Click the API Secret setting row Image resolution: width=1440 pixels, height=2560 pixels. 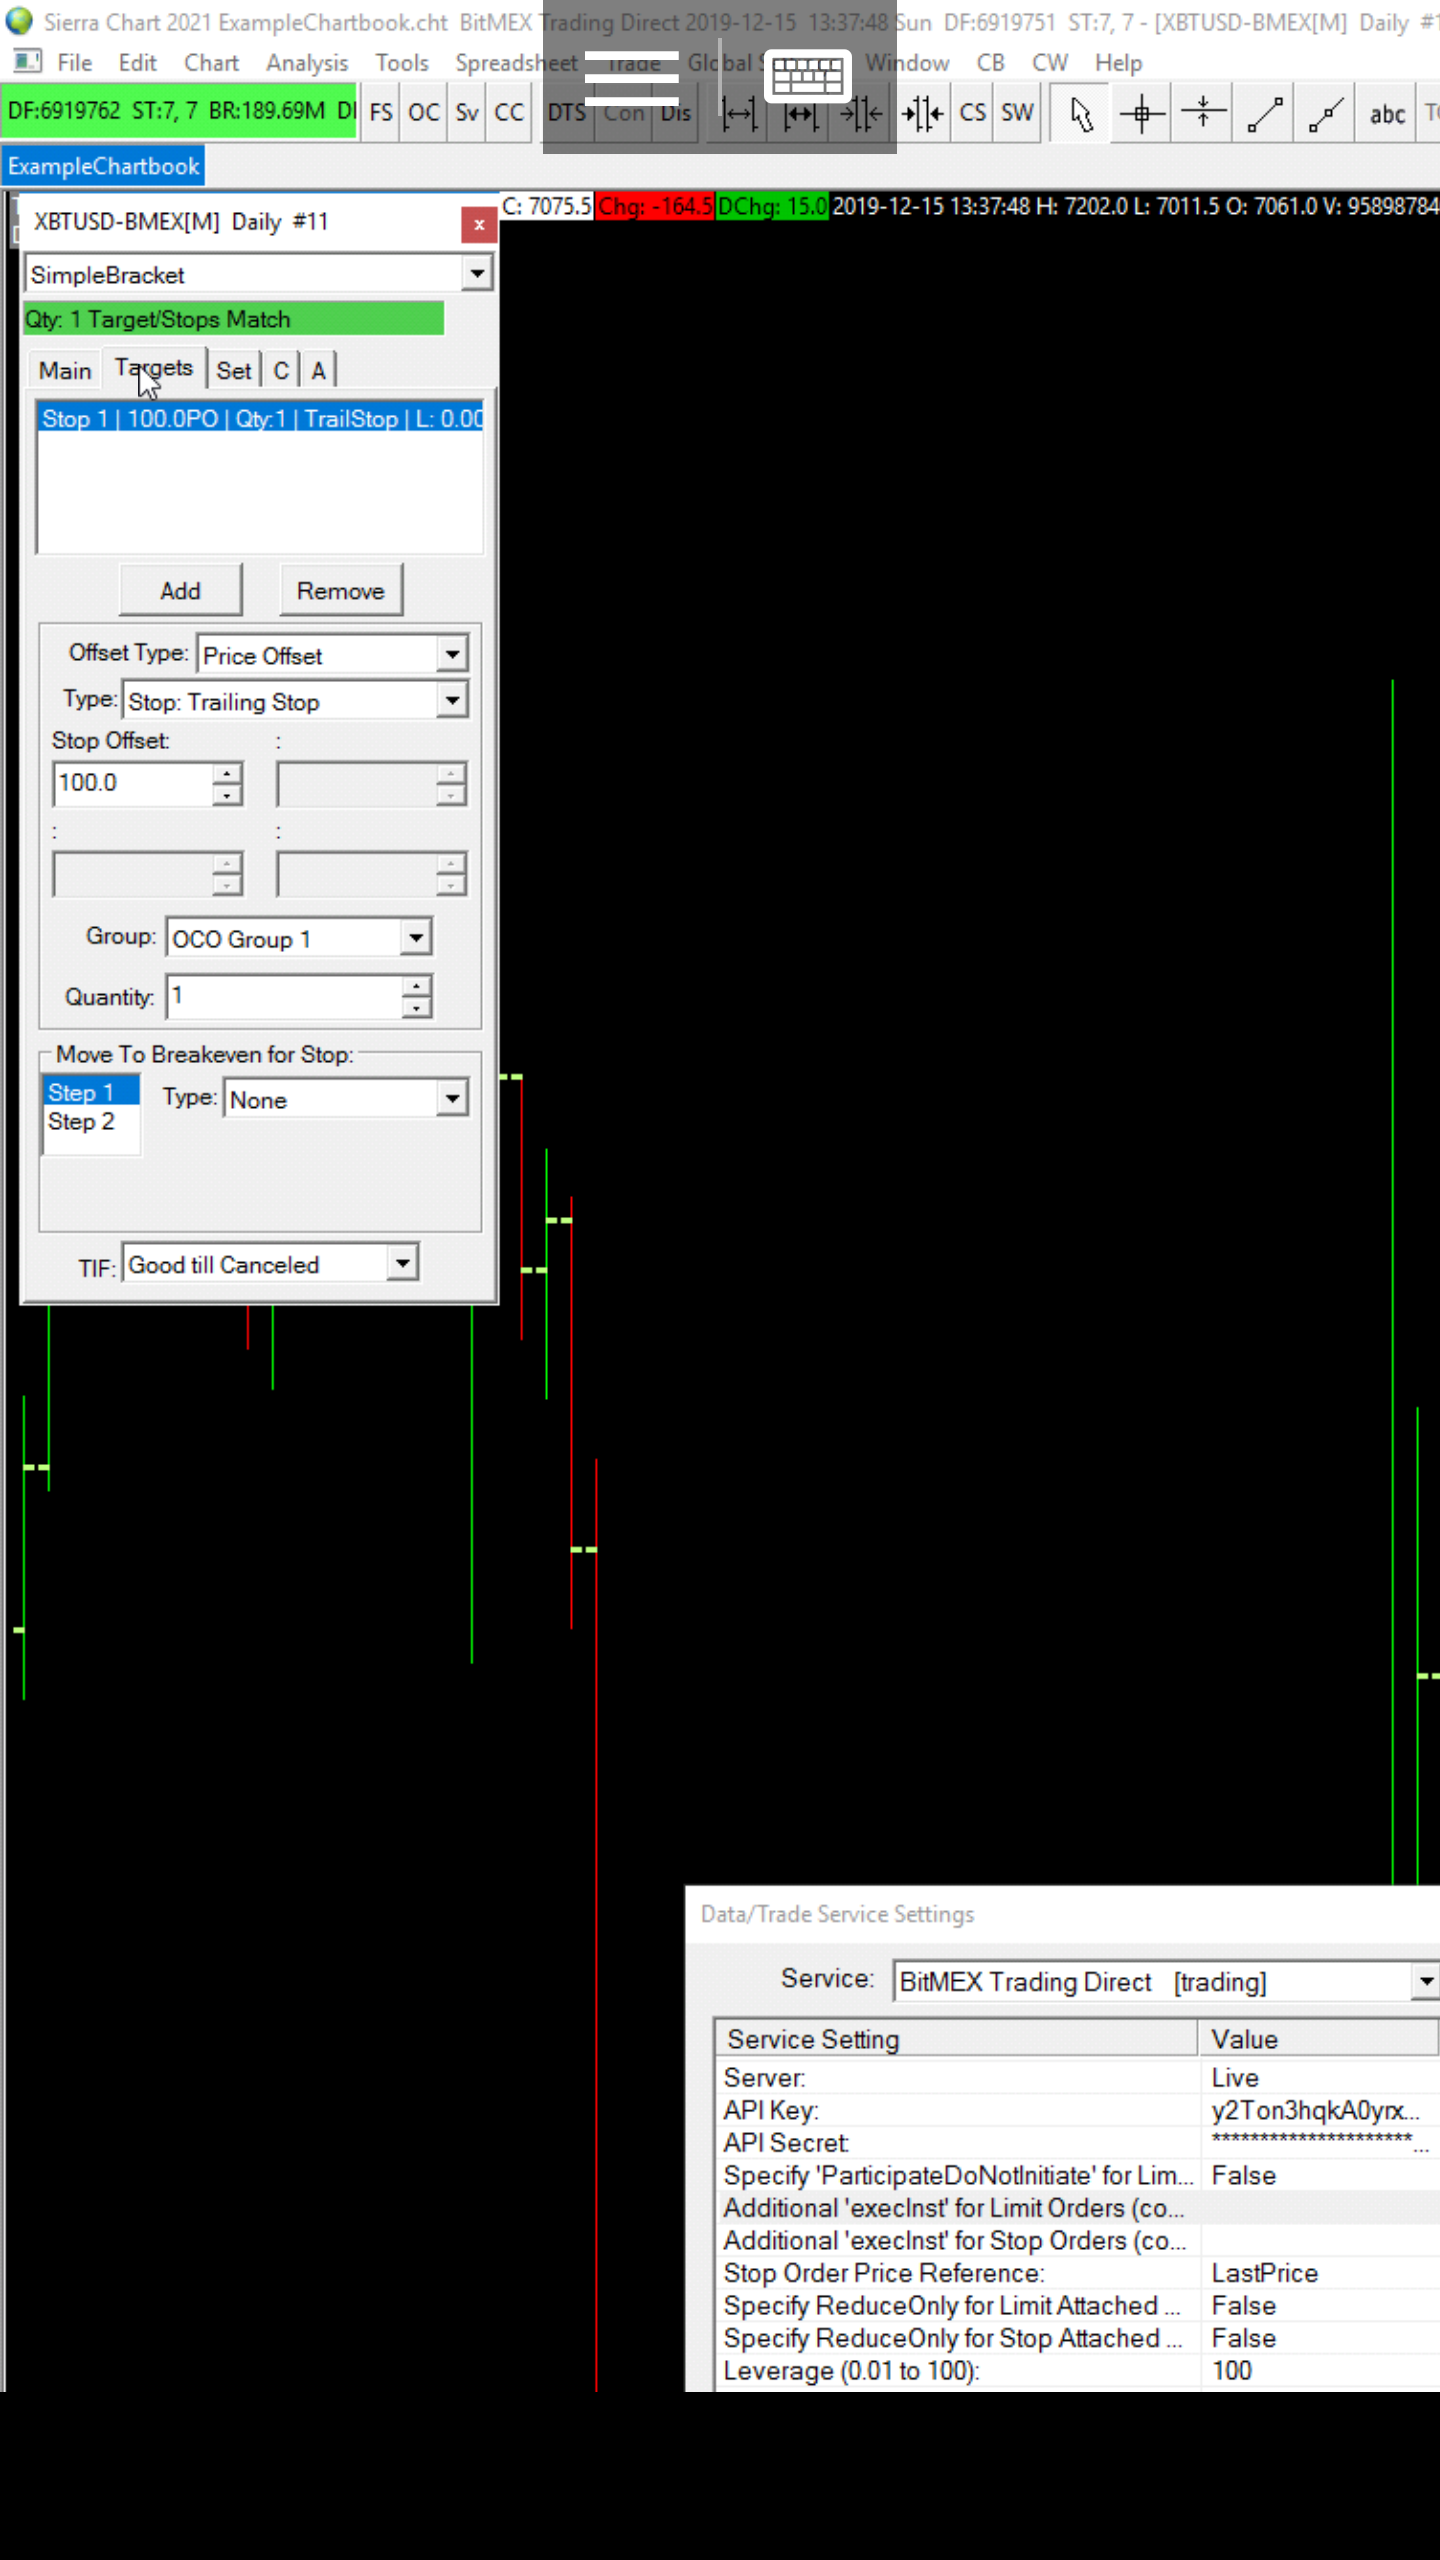coord(1077,2143)
